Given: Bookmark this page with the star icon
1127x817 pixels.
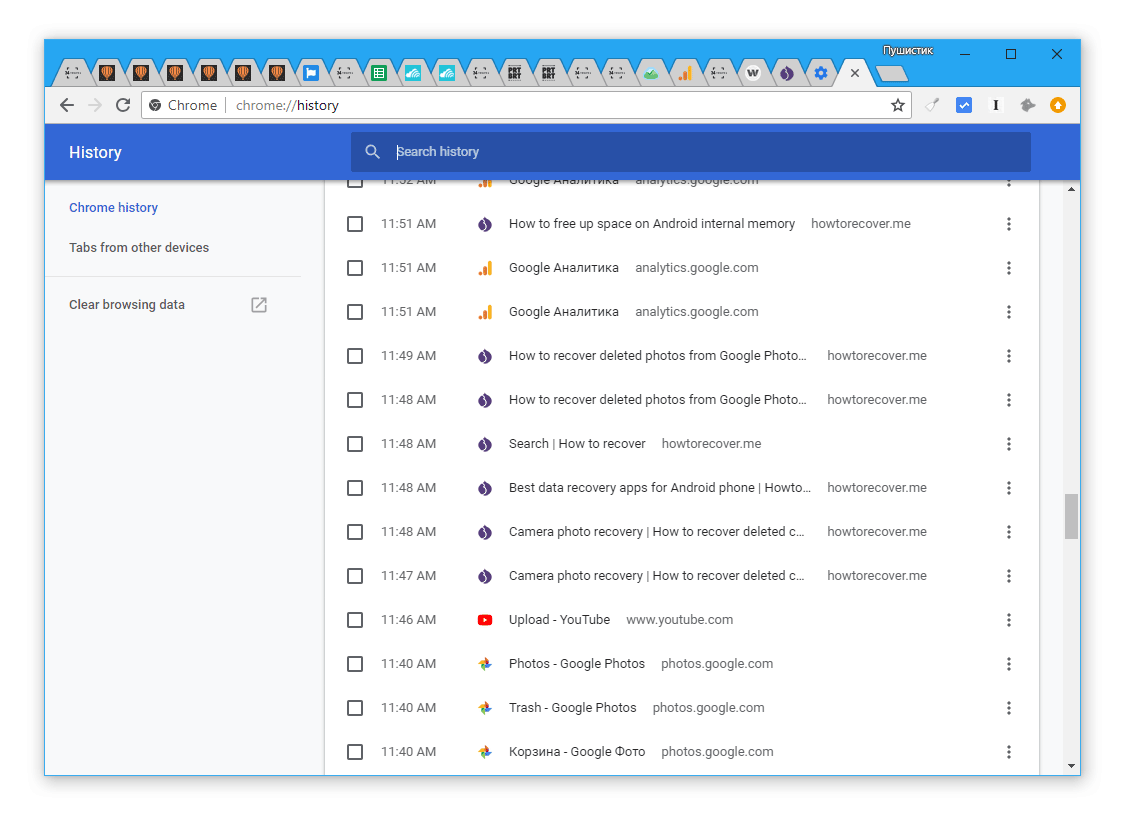Looking at the screenshot, I should (898, 106).
